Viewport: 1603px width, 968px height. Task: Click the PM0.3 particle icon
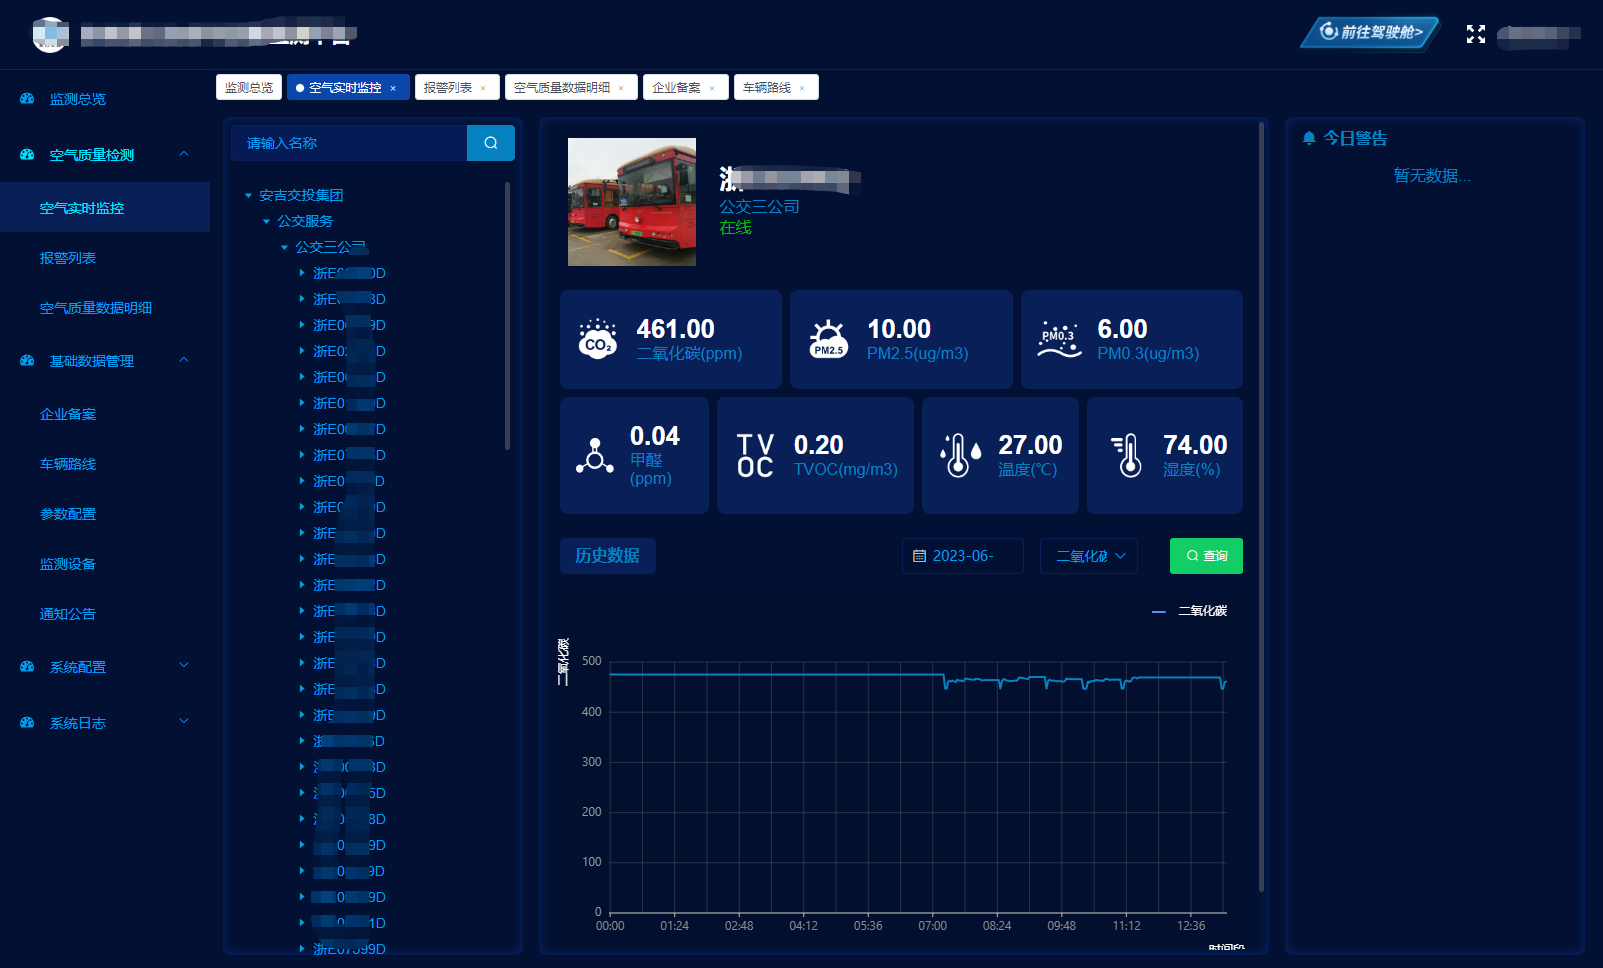click(x=1059, y=340)
